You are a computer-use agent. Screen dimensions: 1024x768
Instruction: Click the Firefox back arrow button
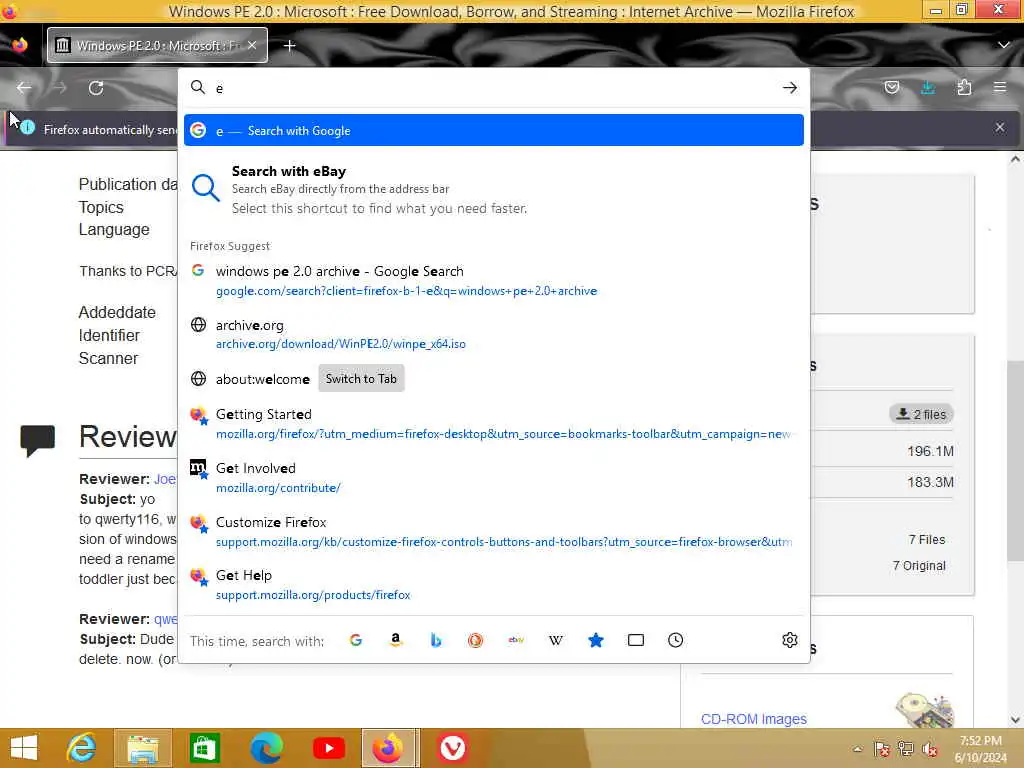(24, 88)
